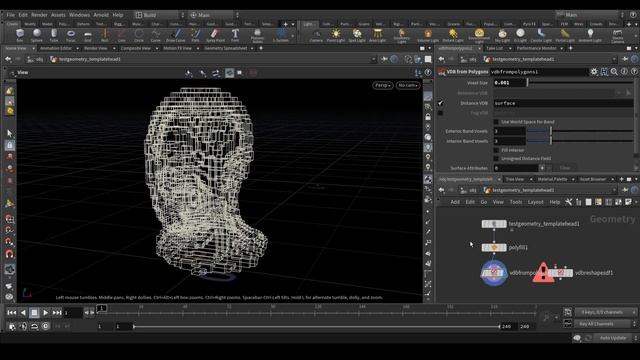
Task: Open the network editor Layout menu
Action: pyautogui.click(x=535, y=202)
